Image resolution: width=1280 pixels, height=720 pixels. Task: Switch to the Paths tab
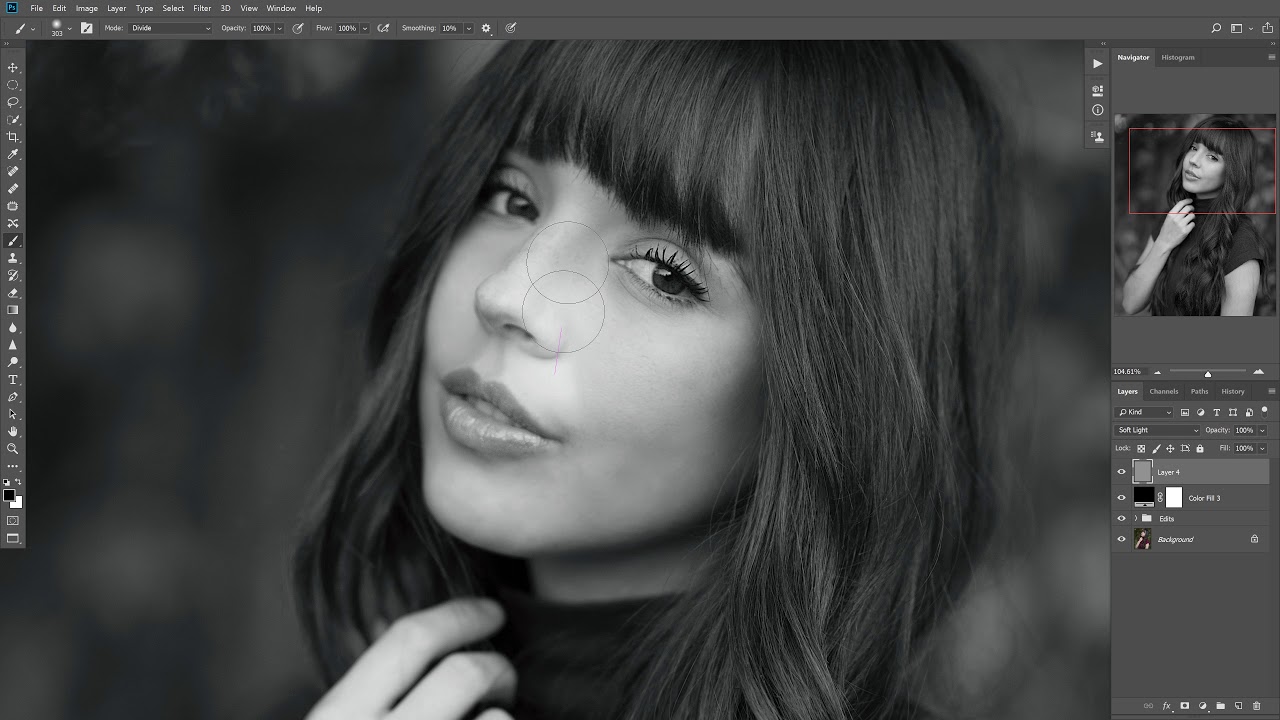pyautogui.click(x=1200, y=392)
